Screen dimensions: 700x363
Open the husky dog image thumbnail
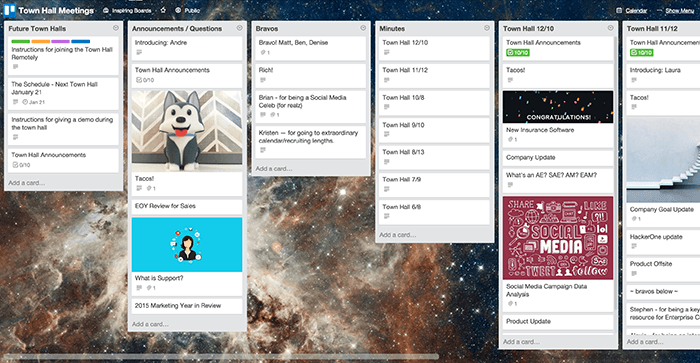tap(187, 131)
